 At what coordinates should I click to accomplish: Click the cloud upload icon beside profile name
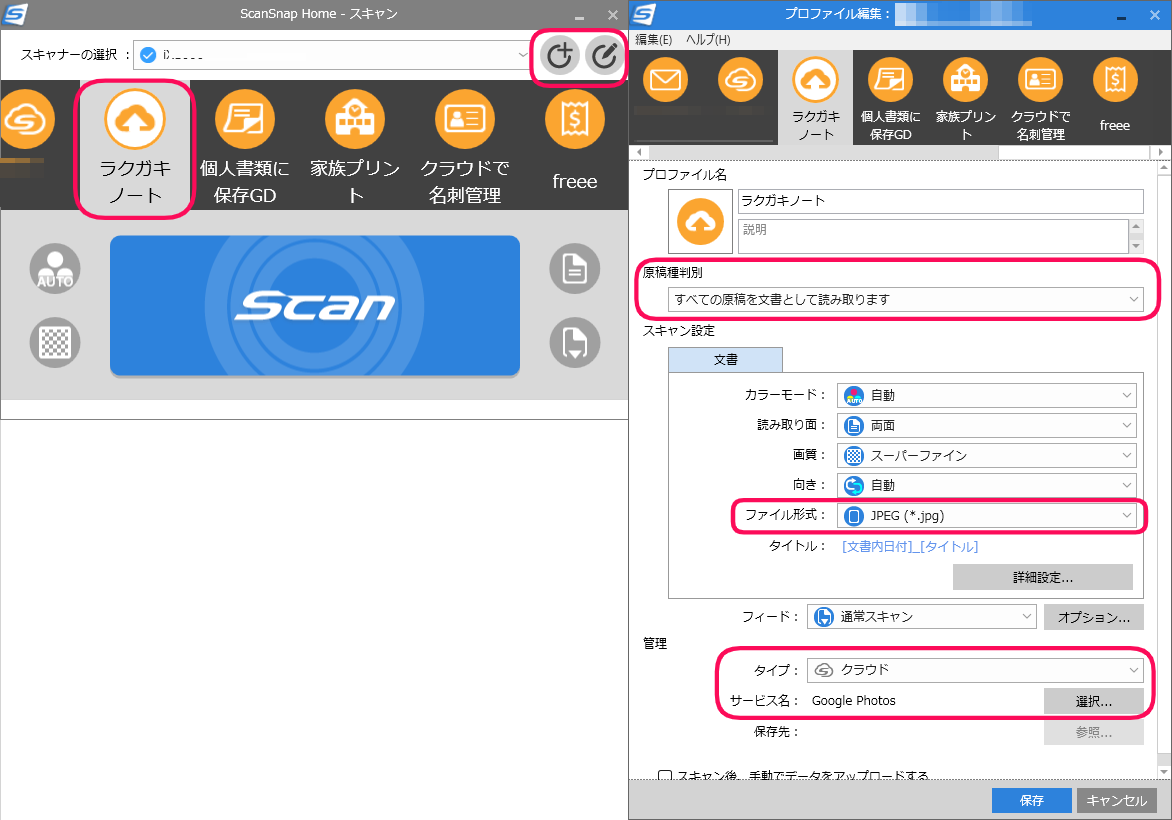pos(700,221)
